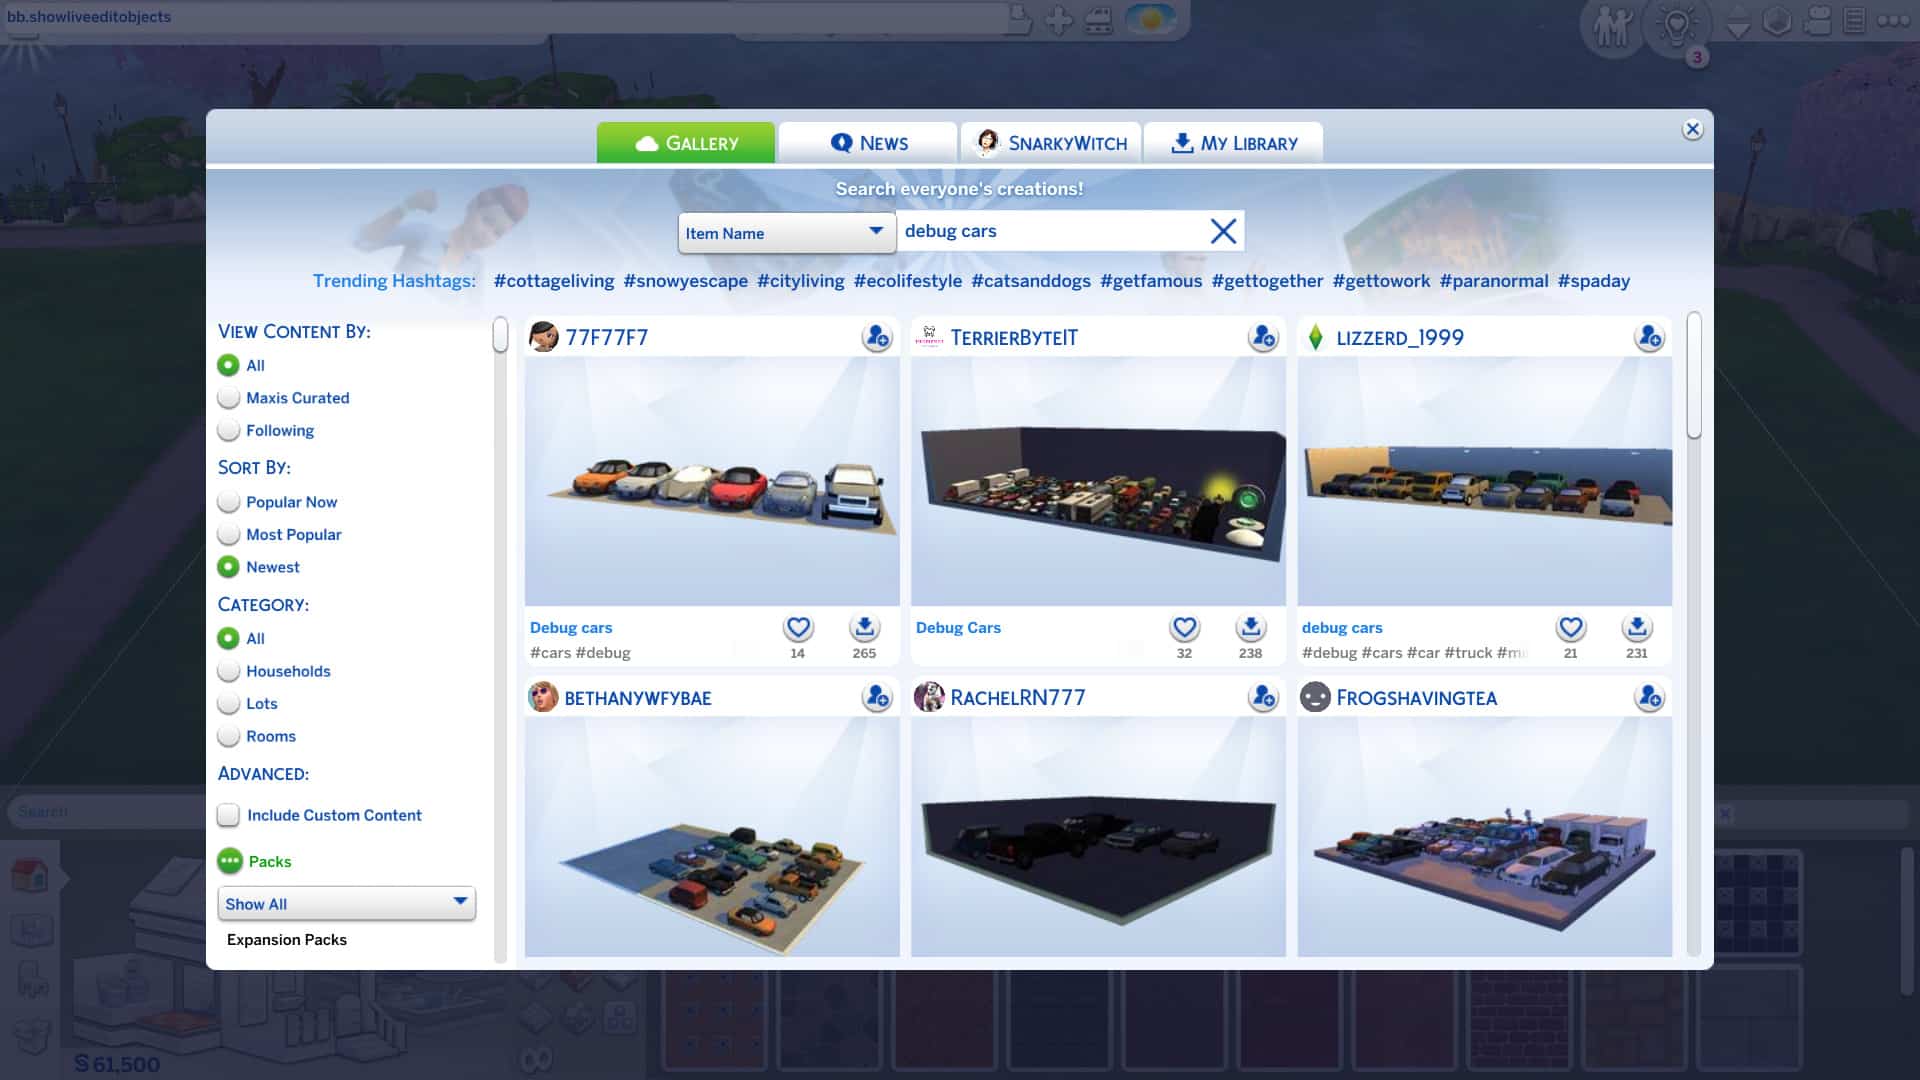Expand the Expansion Packs section
The height and width of the screenshot is (1080, 1920).
[286, 939]
